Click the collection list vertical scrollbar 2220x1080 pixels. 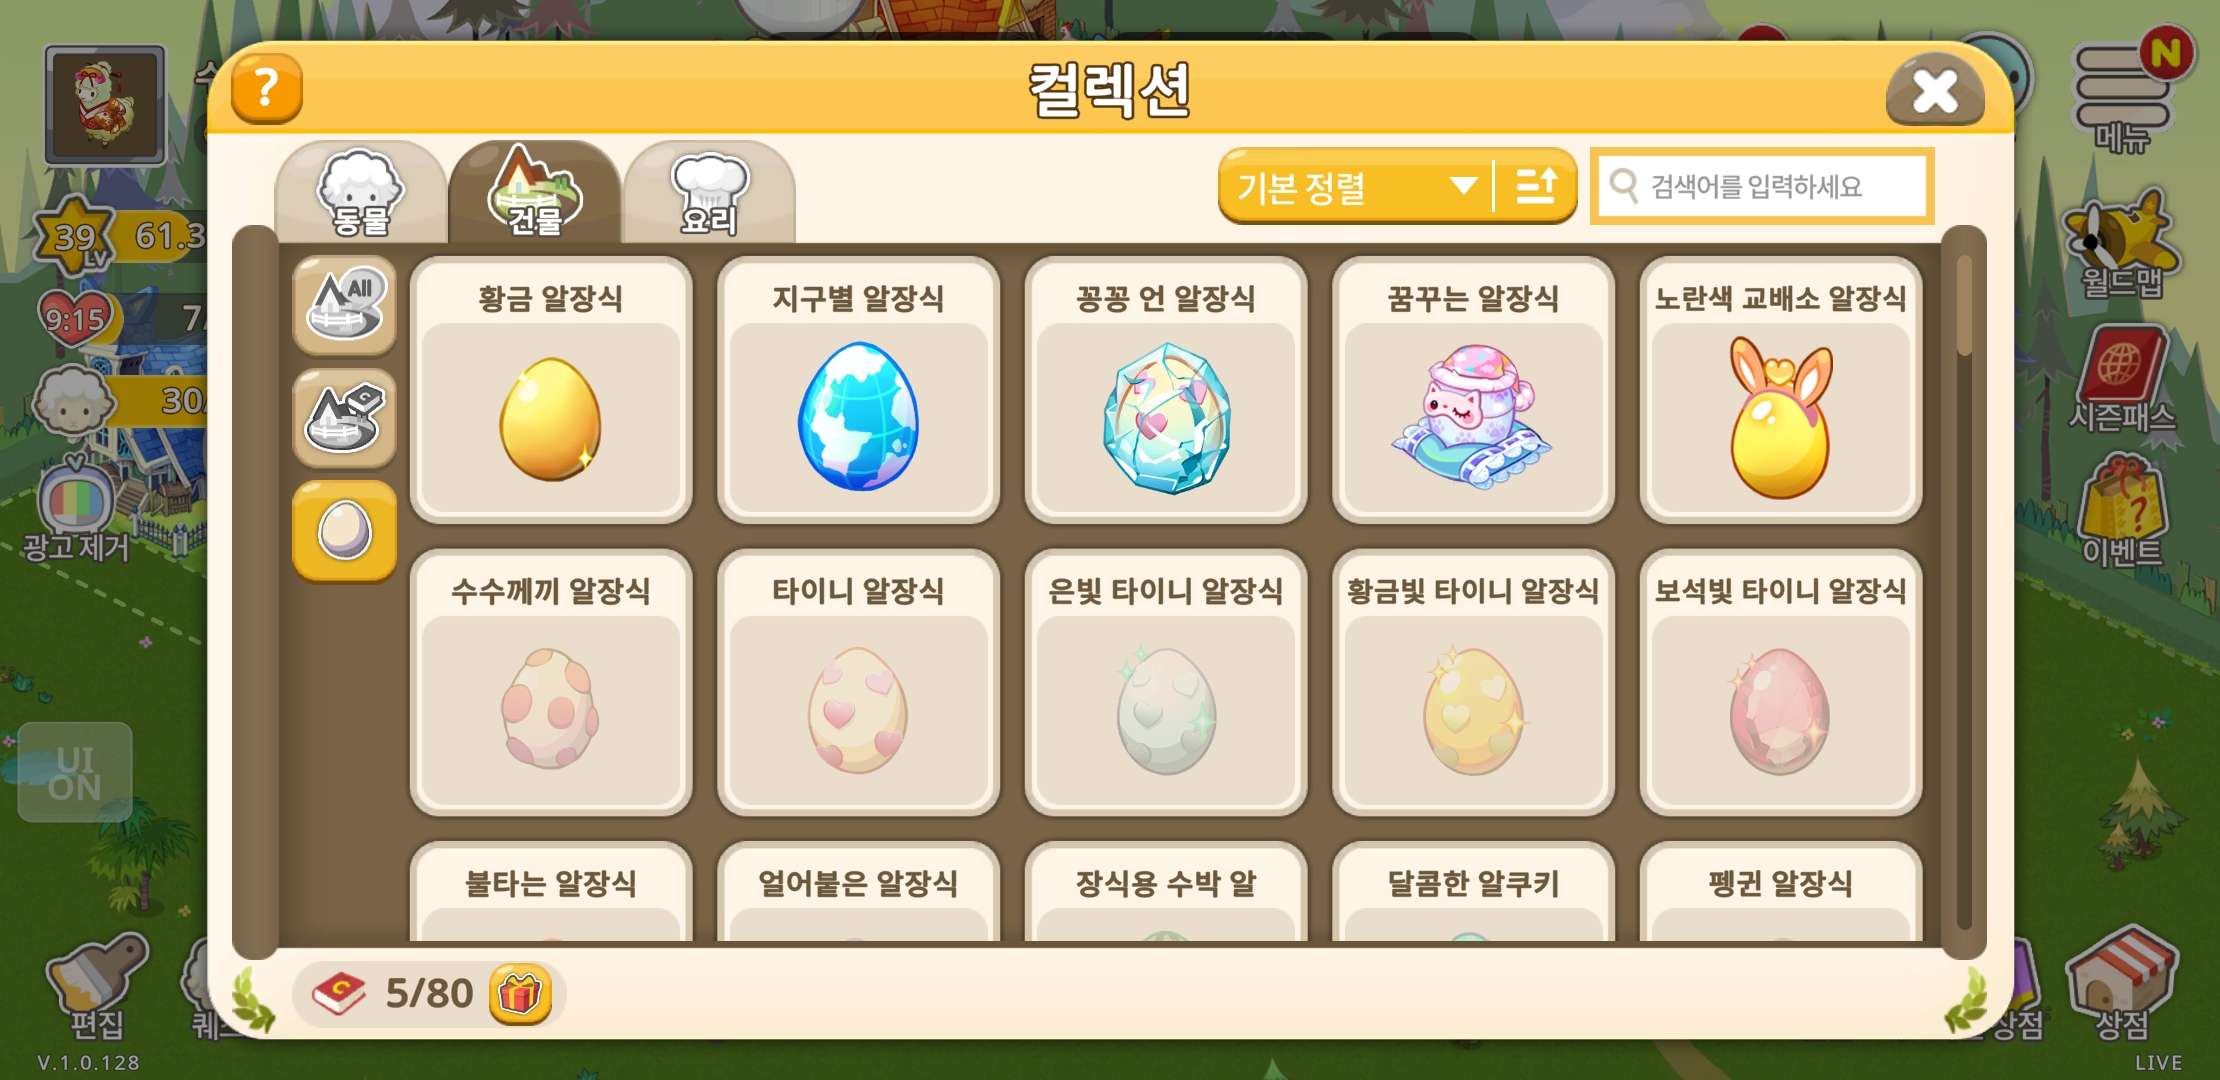click(x=1964, y=590)
